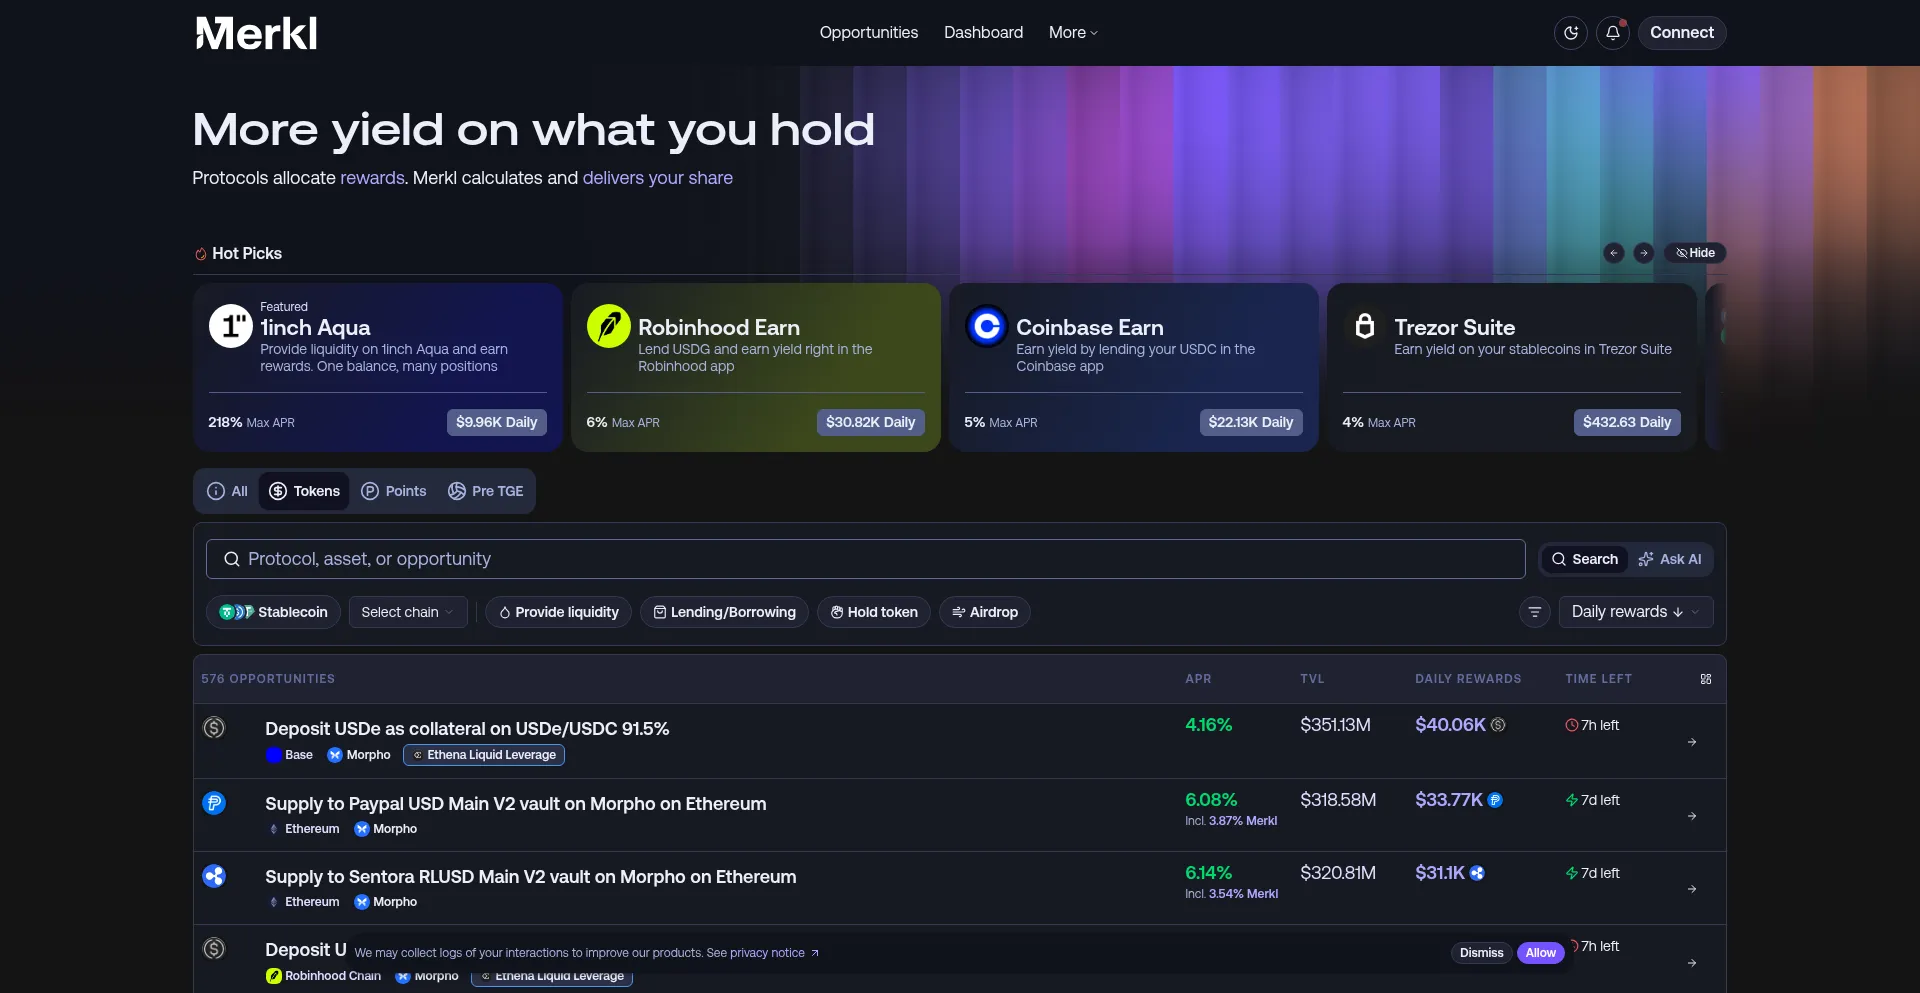
Task: Toggle the Hold token filter
Action: click(874, 612)
